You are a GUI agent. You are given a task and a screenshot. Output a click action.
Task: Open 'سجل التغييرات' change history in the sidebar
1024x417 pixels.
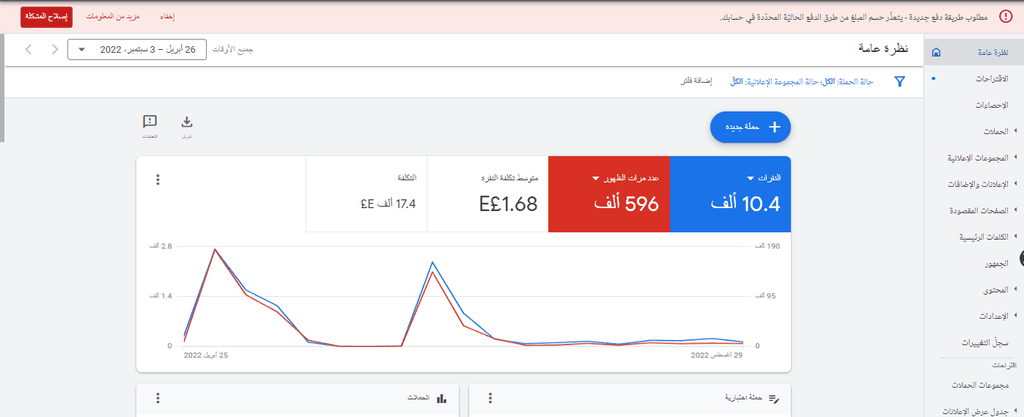[x=985, y=343]
